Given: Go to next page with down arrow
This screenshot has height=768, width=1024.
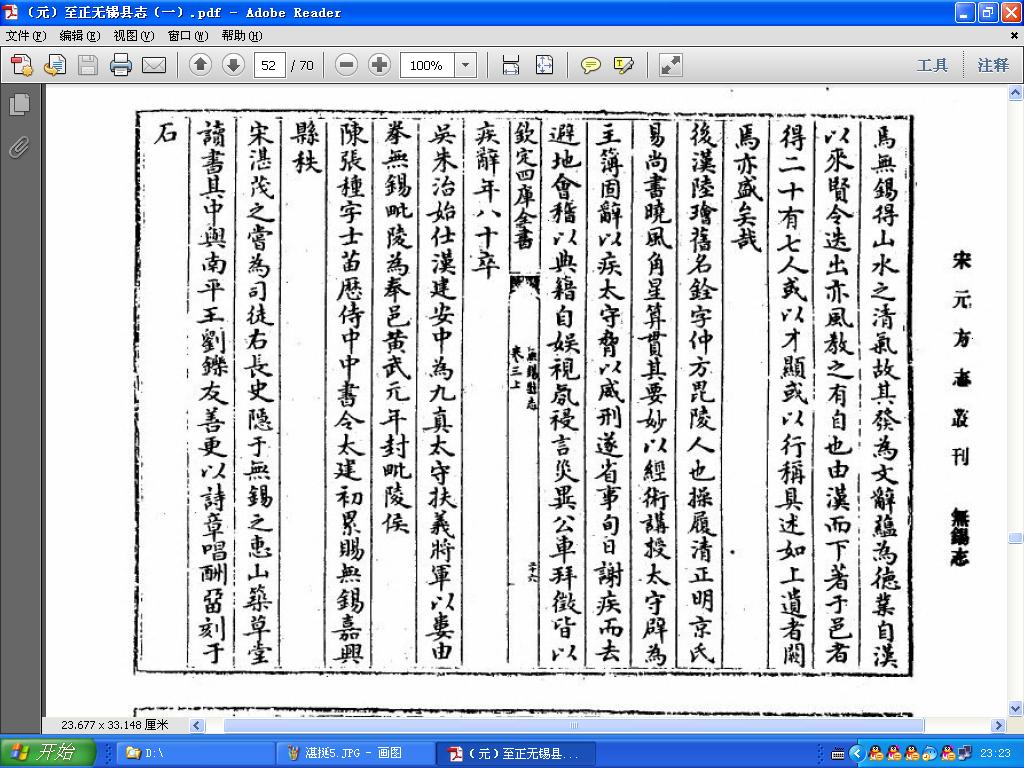Looking at the screenshot, I should point(233,65).
